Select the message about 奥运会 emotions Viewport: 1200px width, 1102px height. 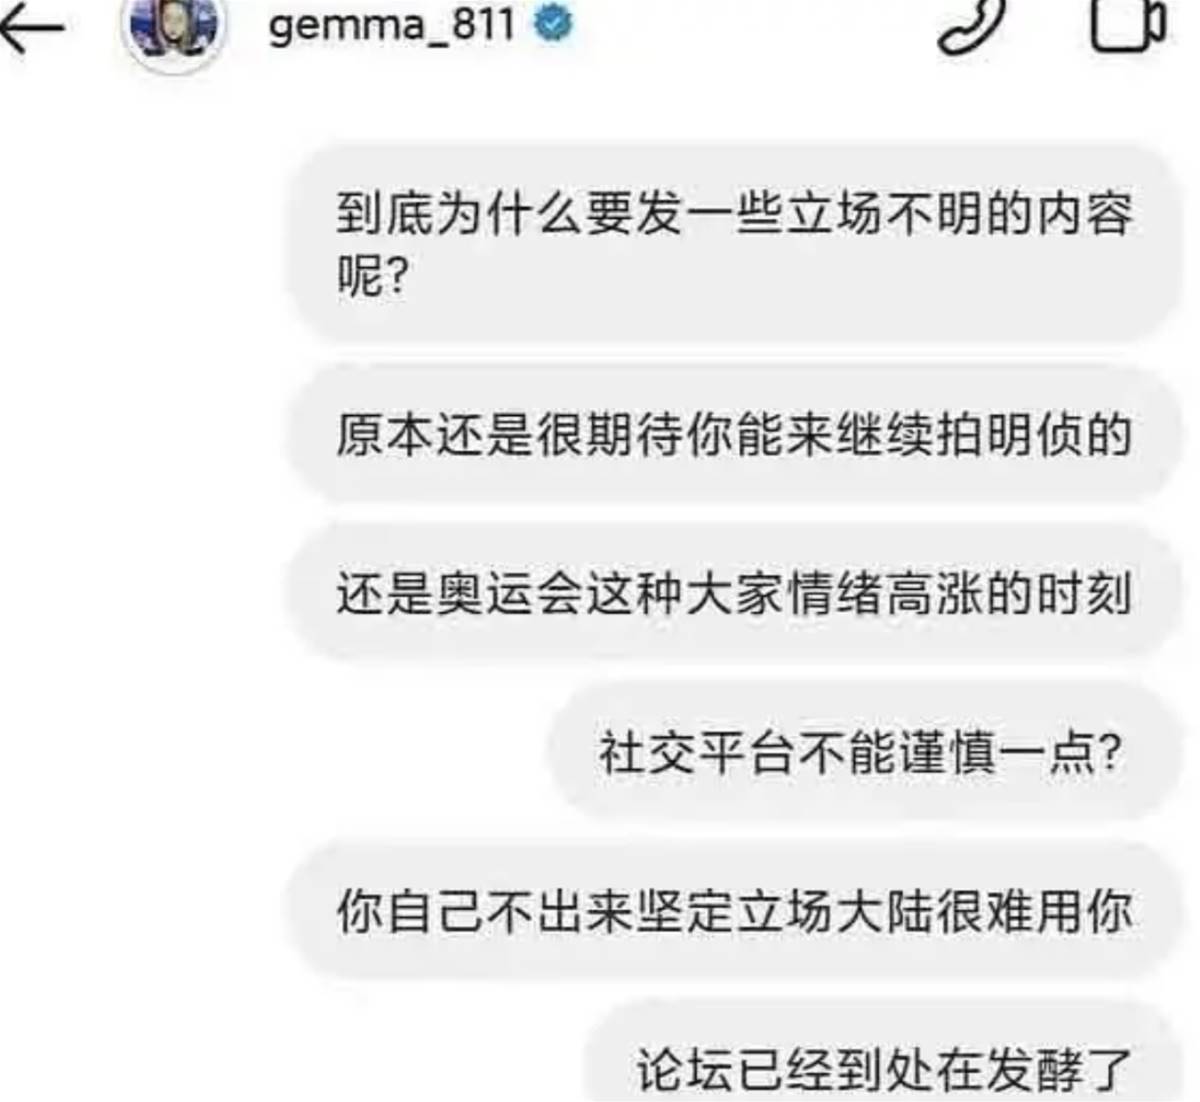[735, 595]
